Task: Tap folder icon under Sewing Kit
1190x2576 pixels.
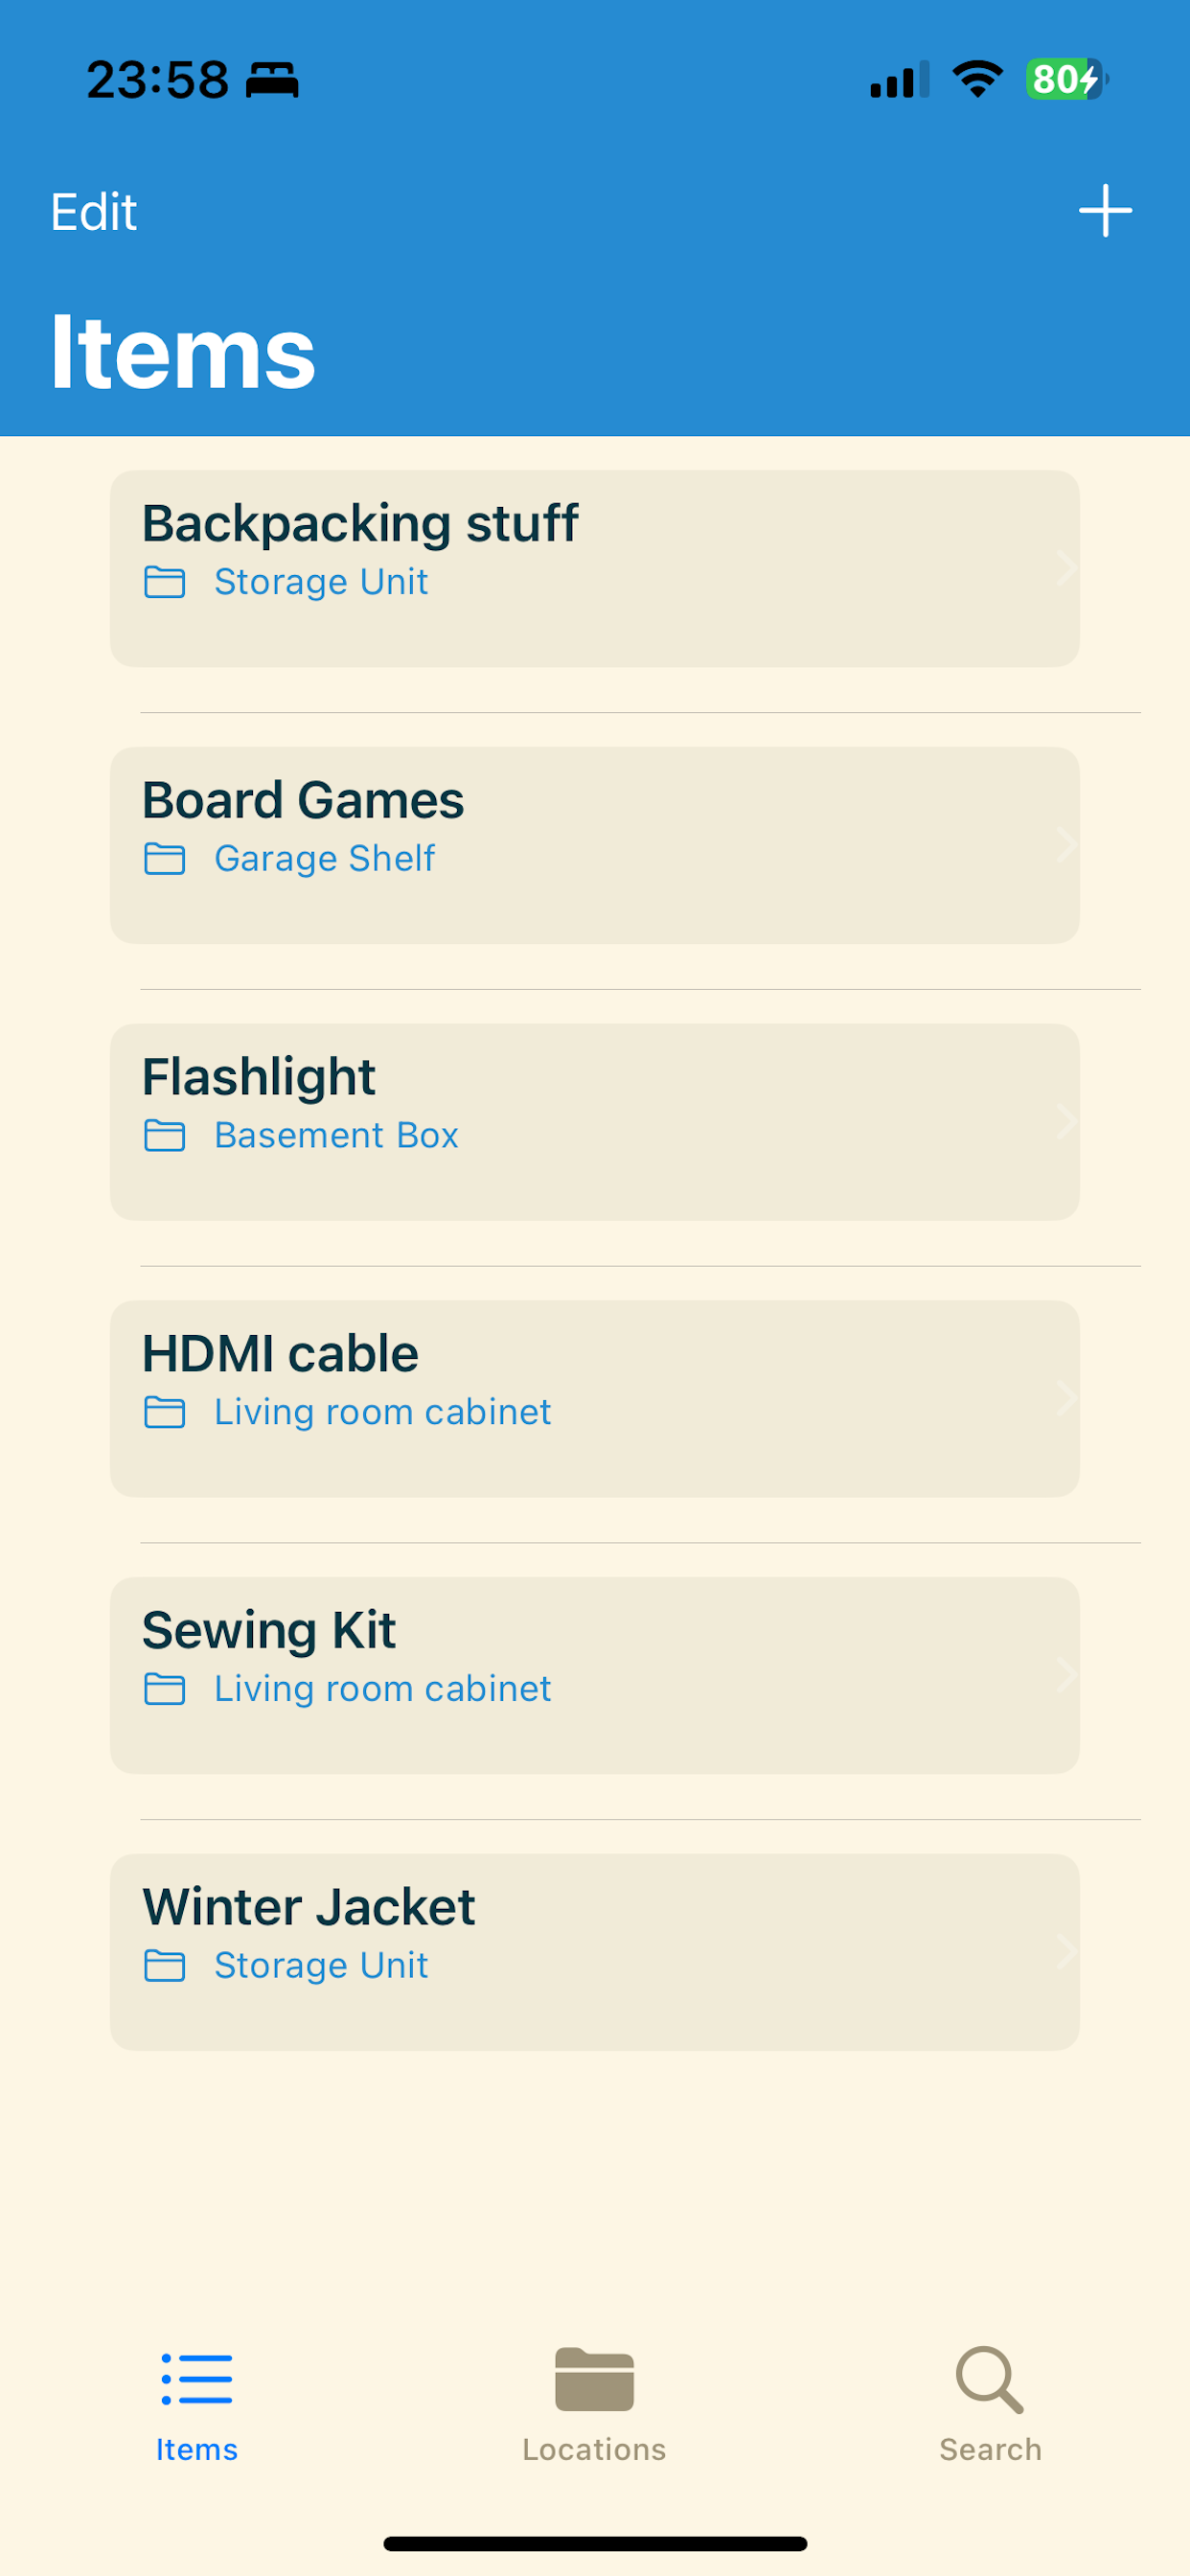Action: [x=165, y=1689]
